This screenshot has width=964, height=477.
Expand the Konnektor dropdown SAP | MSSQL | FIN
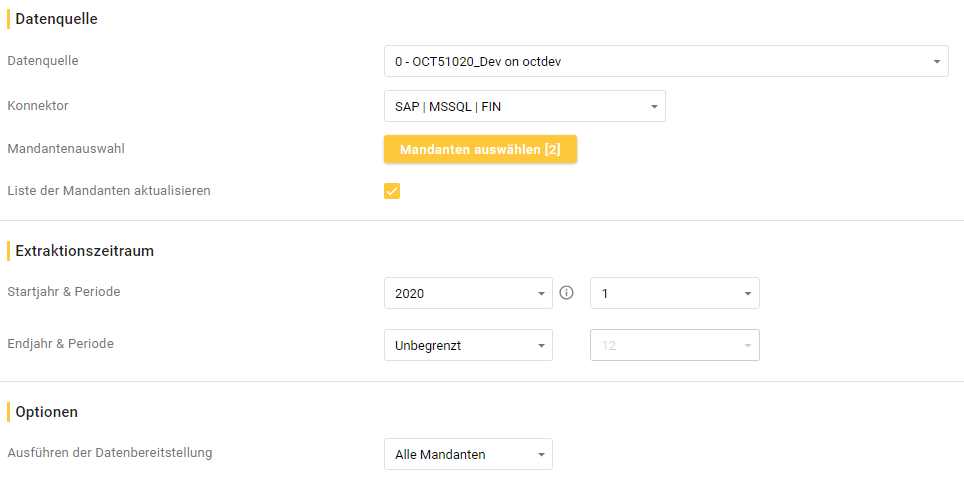pos(524,106)
